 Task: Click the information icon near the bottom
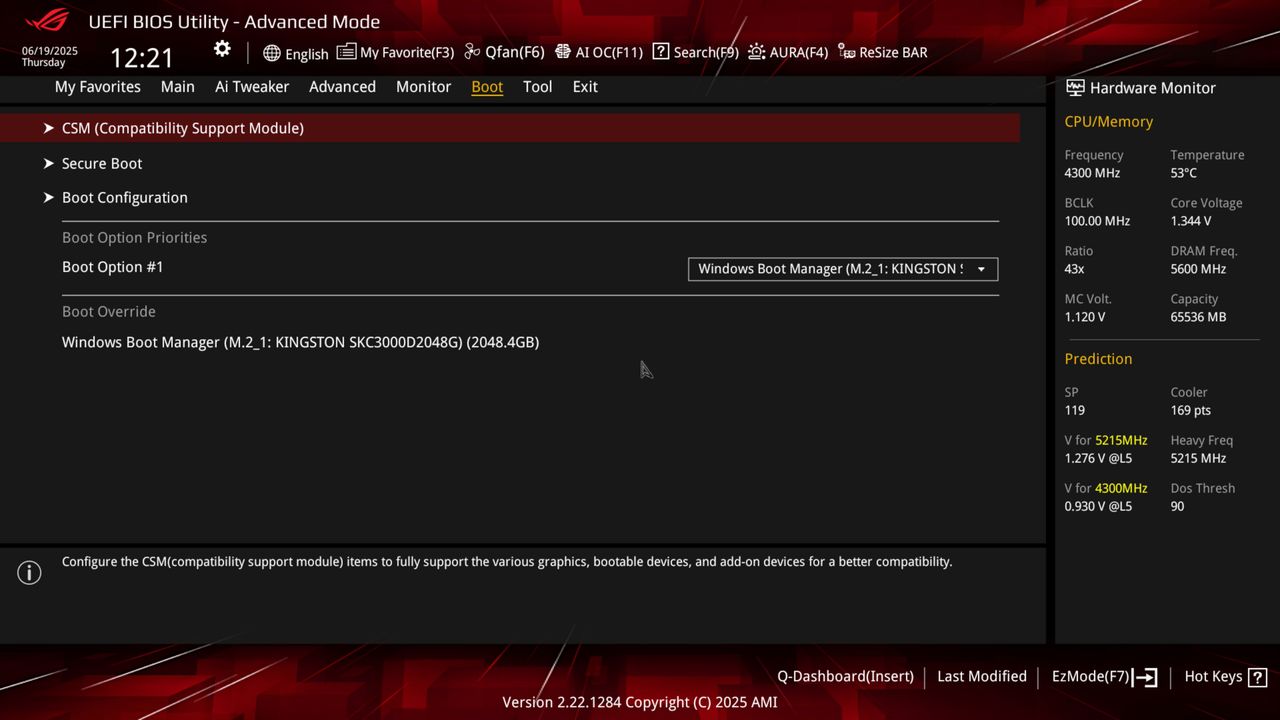tap(29, 572)
